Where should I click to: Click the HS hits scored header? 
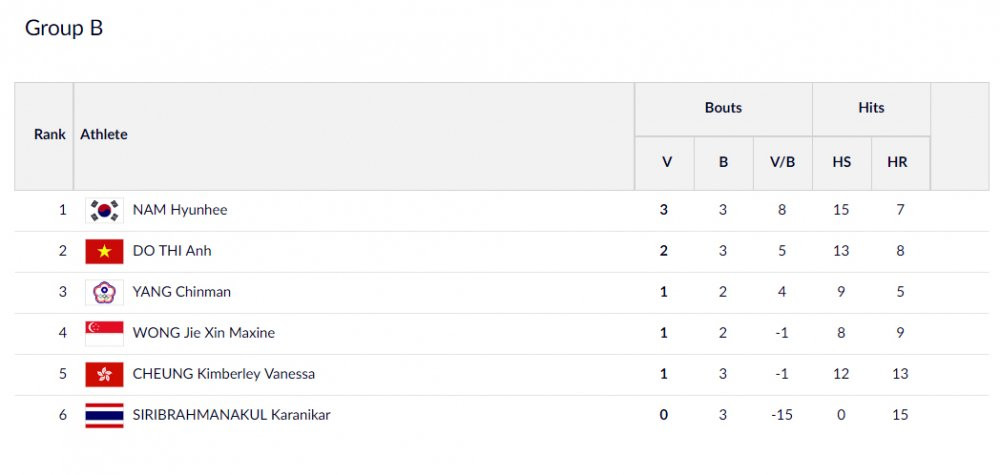pos(842,162)
